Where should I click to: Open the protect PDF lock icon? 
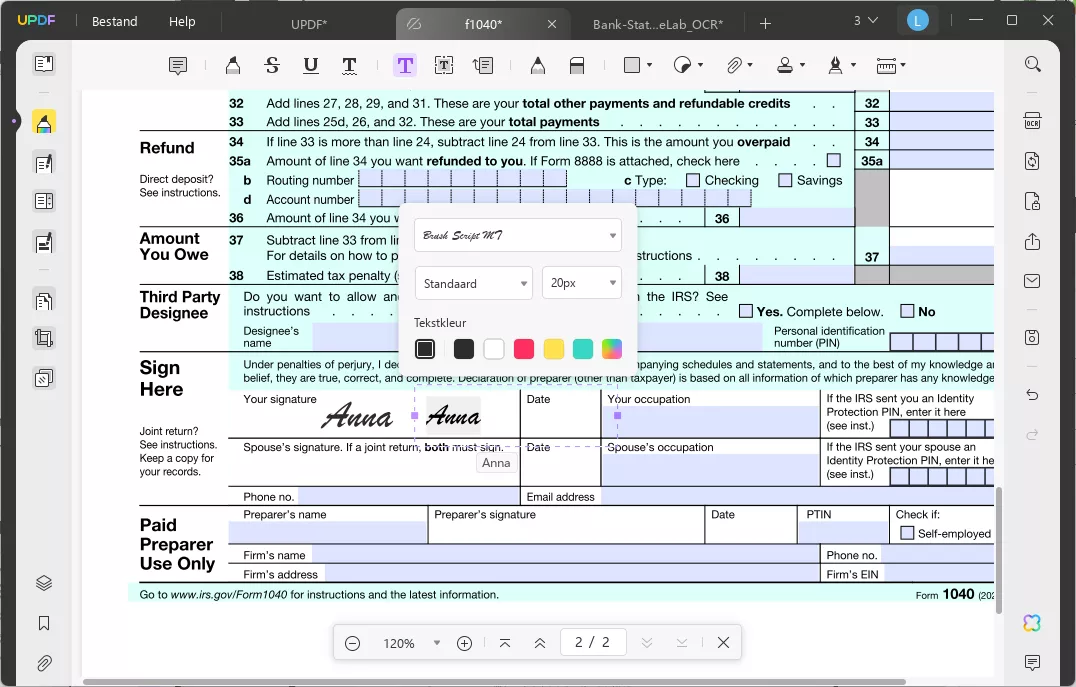[1033, 201]
